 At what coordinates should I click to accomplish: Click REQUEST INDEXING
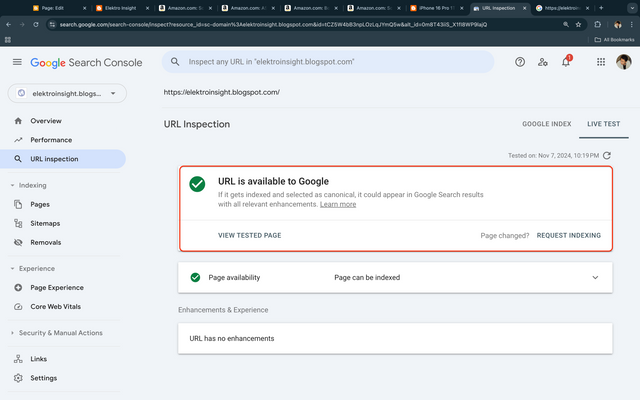[x=569, y=236]
